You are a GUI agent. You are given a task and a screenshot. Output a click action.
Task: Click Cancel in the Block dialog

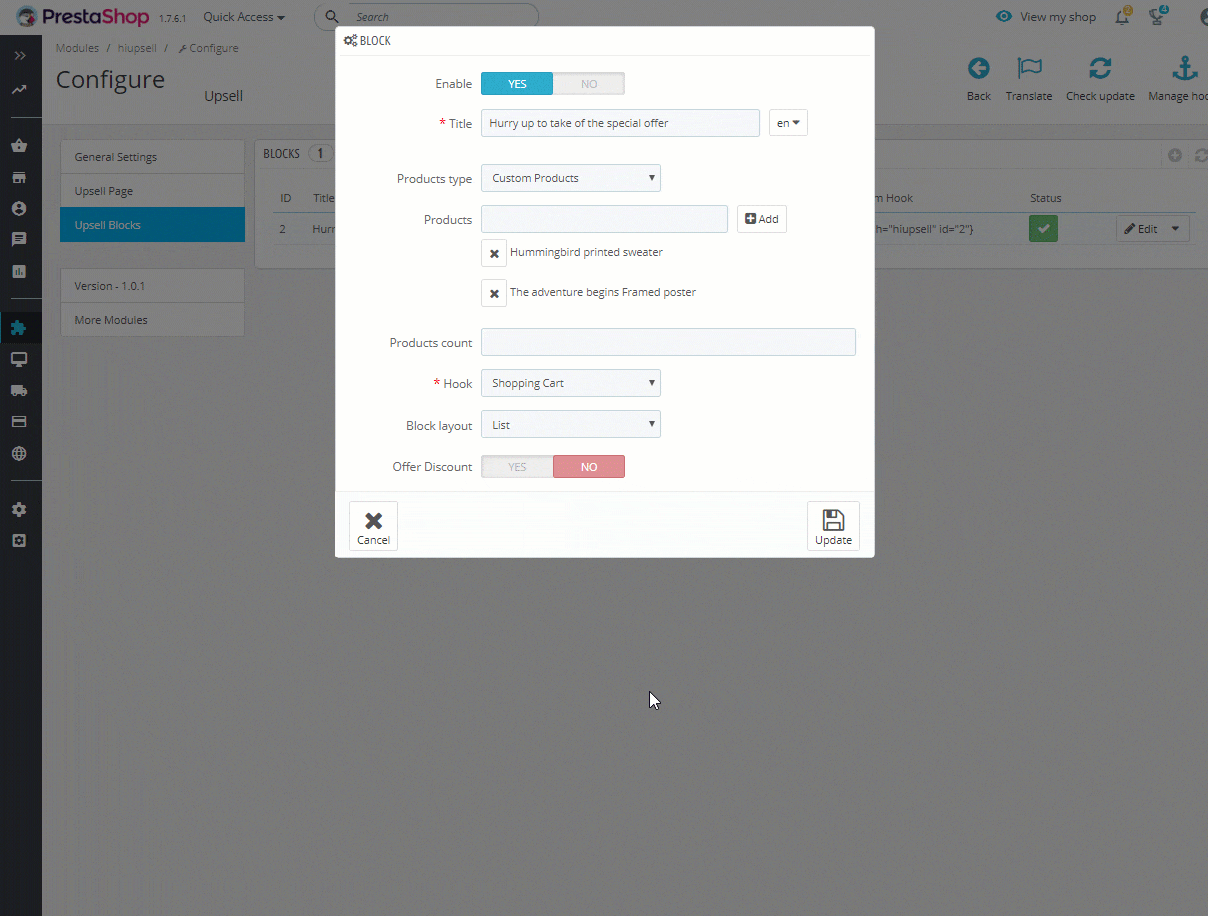point(373,526)
